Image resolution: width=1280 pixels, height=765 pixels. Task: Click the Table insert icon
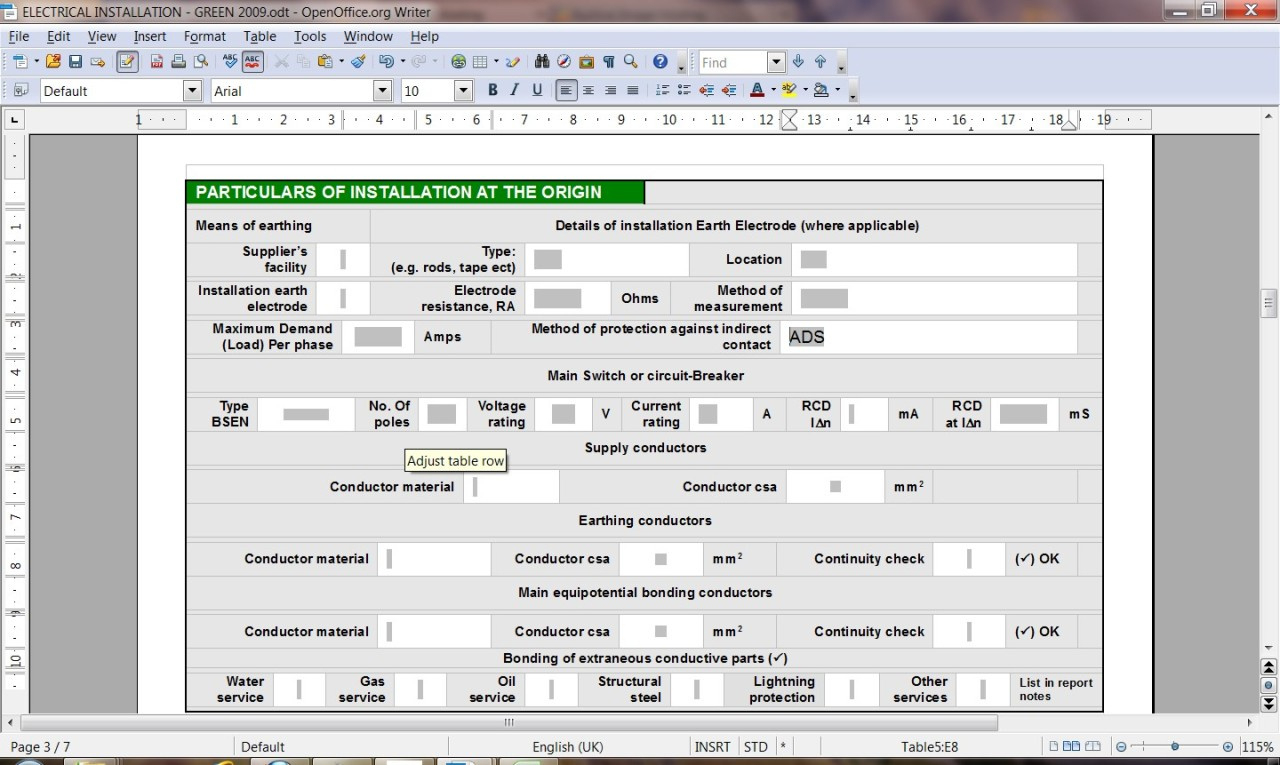pos(480,62)
